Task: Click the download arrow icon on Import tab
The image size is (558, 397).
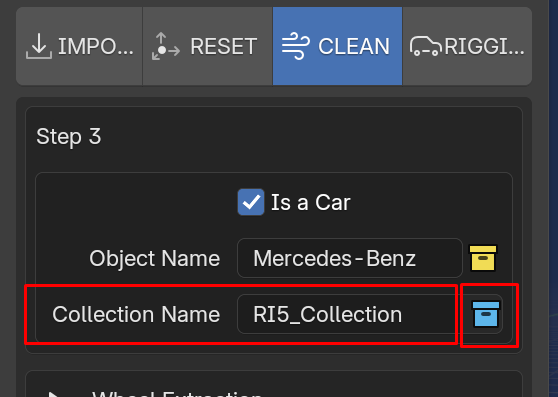Action: (x=39, y=46)
